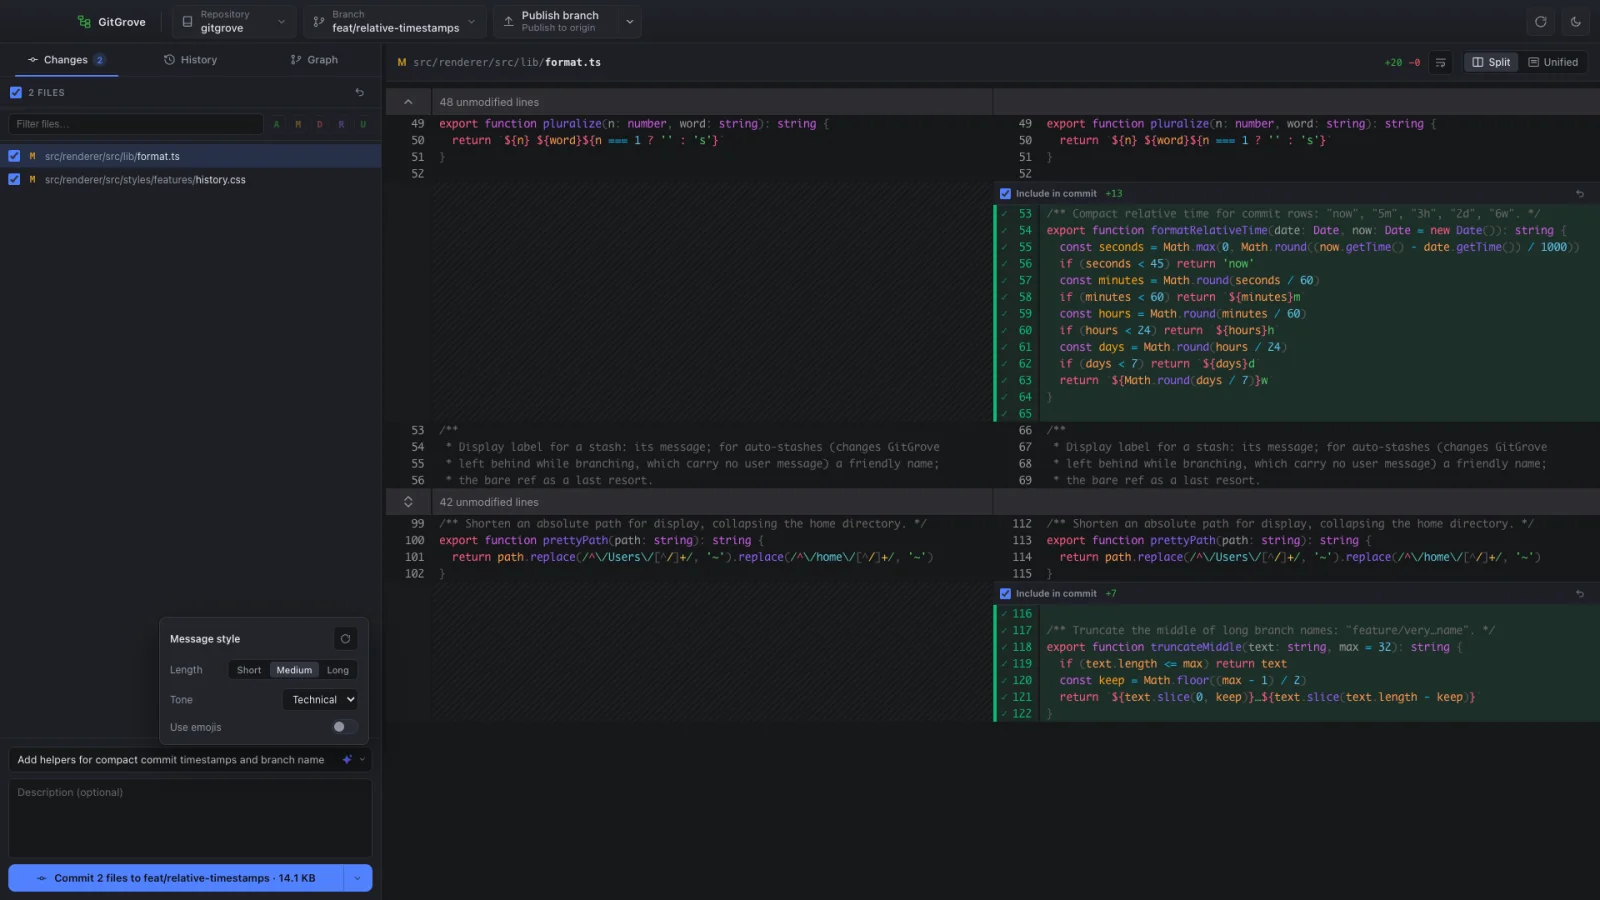The width and height of the screenshot is (1600, 900).
Task: Open the Branch feat/relative-timestamps dropdown
Action: click(x=396, y=21)
